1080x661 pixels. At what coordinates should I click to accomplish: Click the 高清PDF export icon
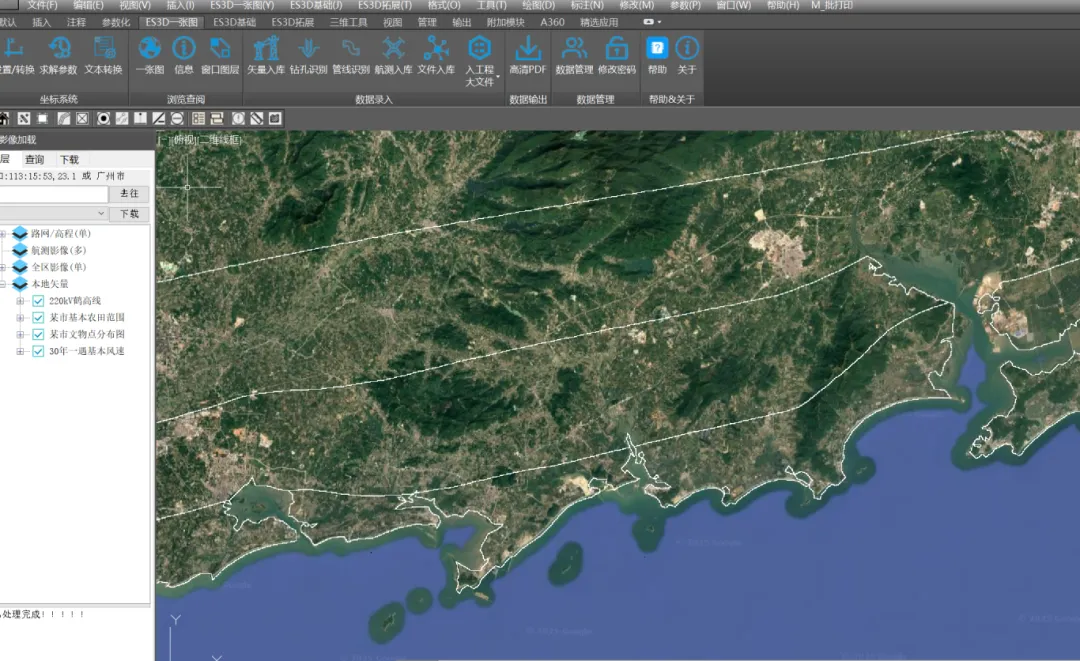[x=527, y=48]
